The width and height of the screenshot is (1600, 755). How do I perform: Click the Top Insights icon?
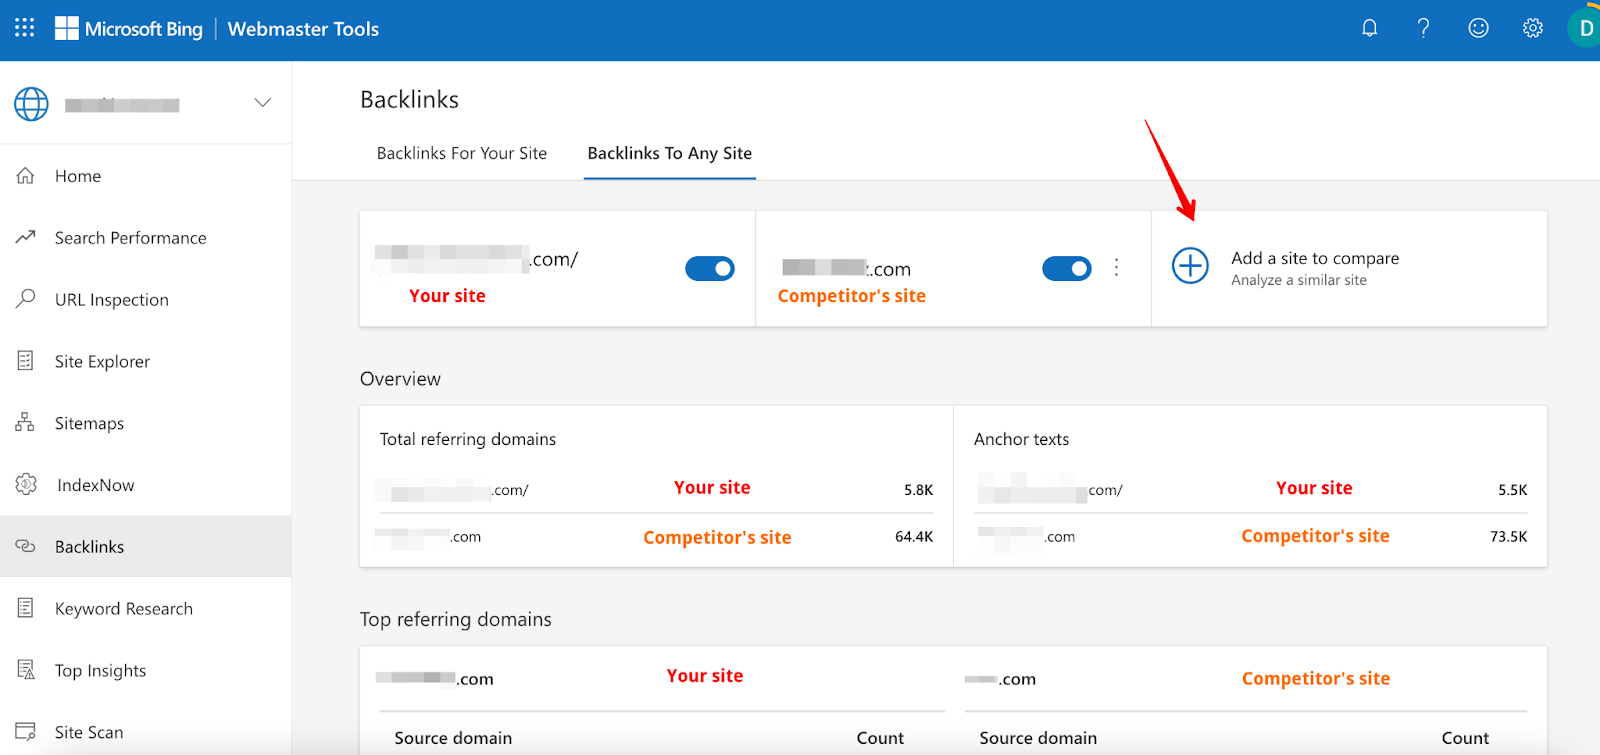point(26,670)
